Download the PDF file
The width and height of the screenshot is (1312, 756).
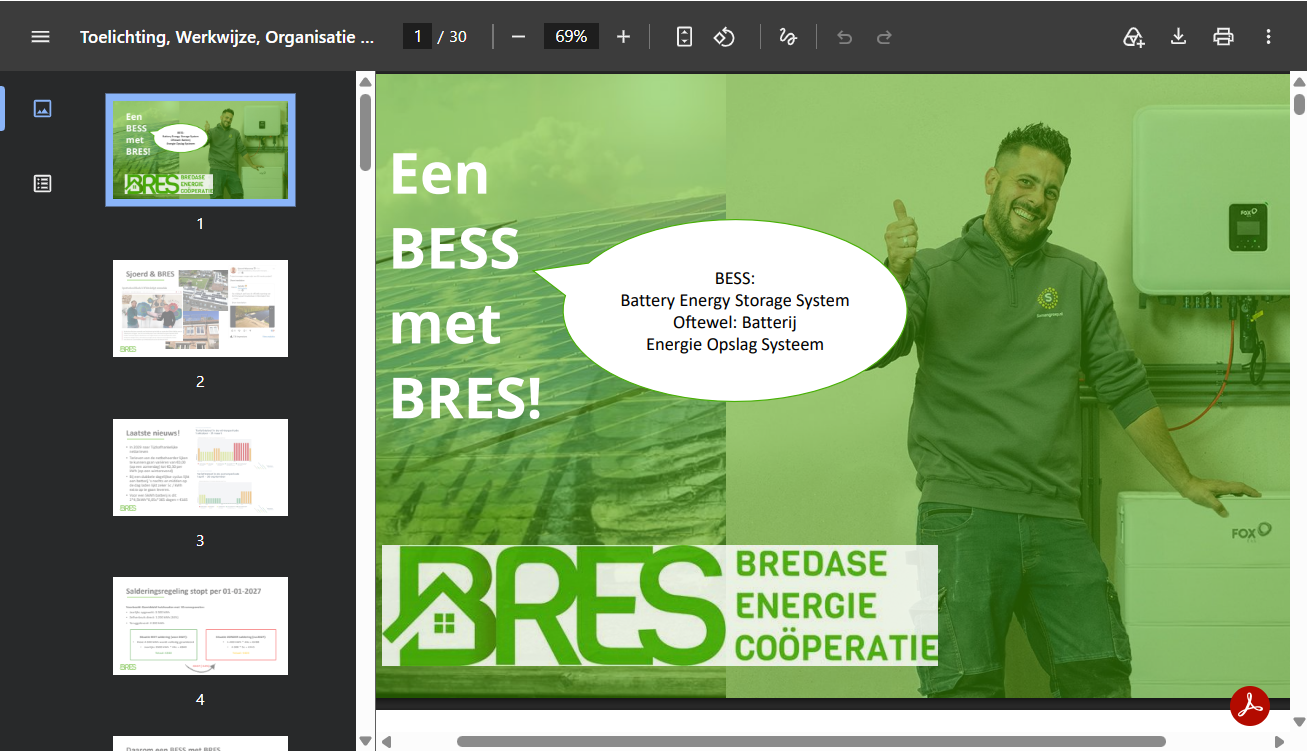tap(1178, 37)
